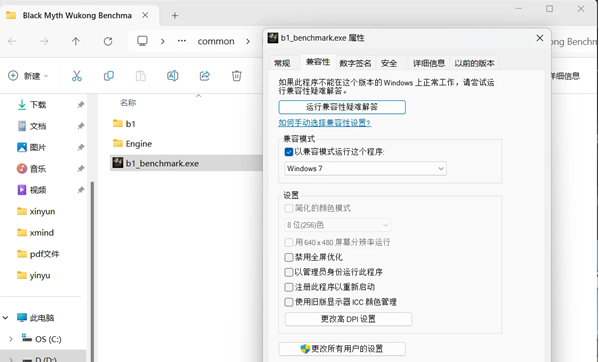Close the b1_benchmark.exe 属性 dialog
The height and width of the screenshot is (362, 599).
pyautogui.click(x=539, y=38)
